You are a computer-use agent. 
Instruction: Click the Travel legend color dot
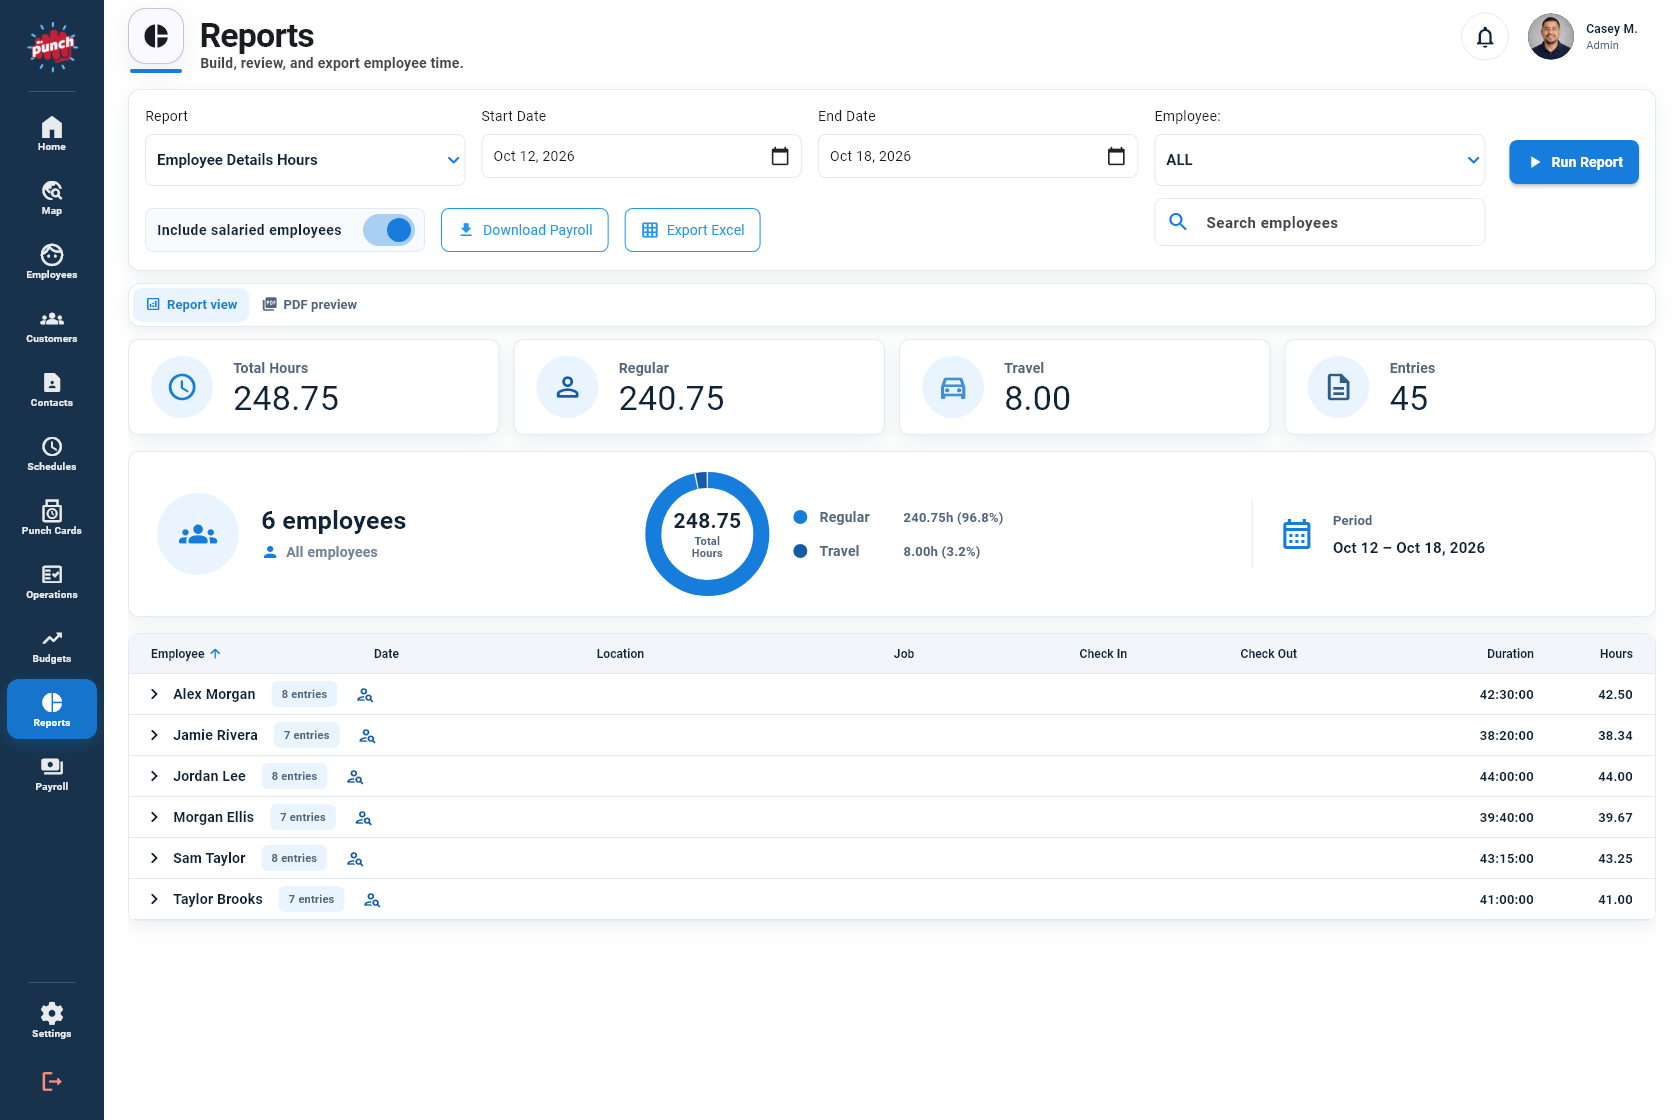click(x=800, y=551)
